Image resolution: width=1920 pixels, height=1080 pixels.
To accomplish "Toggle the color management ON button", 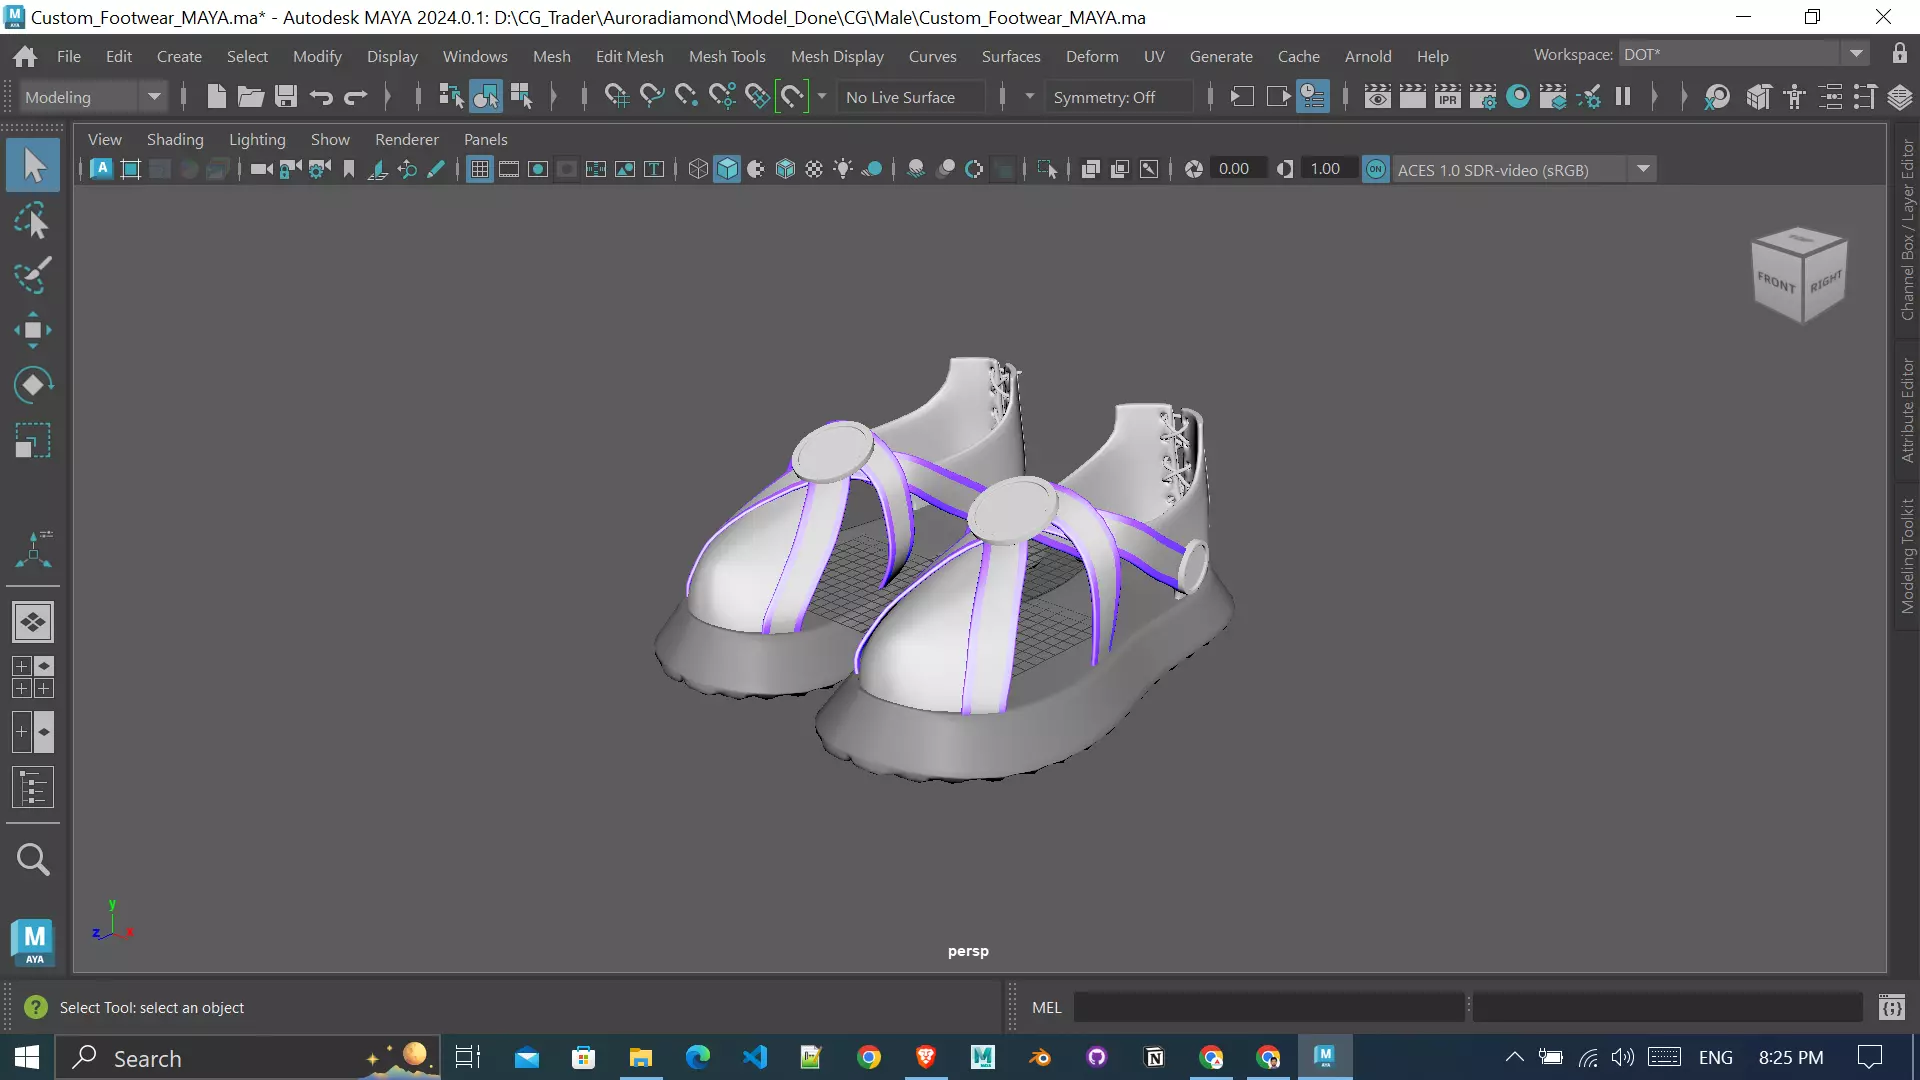I will [1376, 170].
